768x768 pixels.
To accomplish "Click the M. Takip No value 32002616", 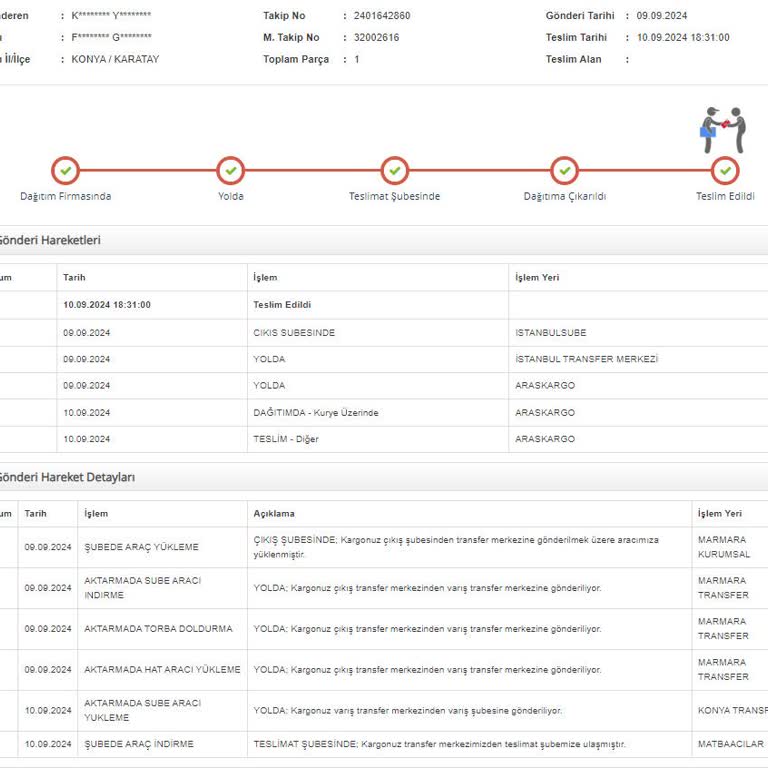I will point(376,37).
